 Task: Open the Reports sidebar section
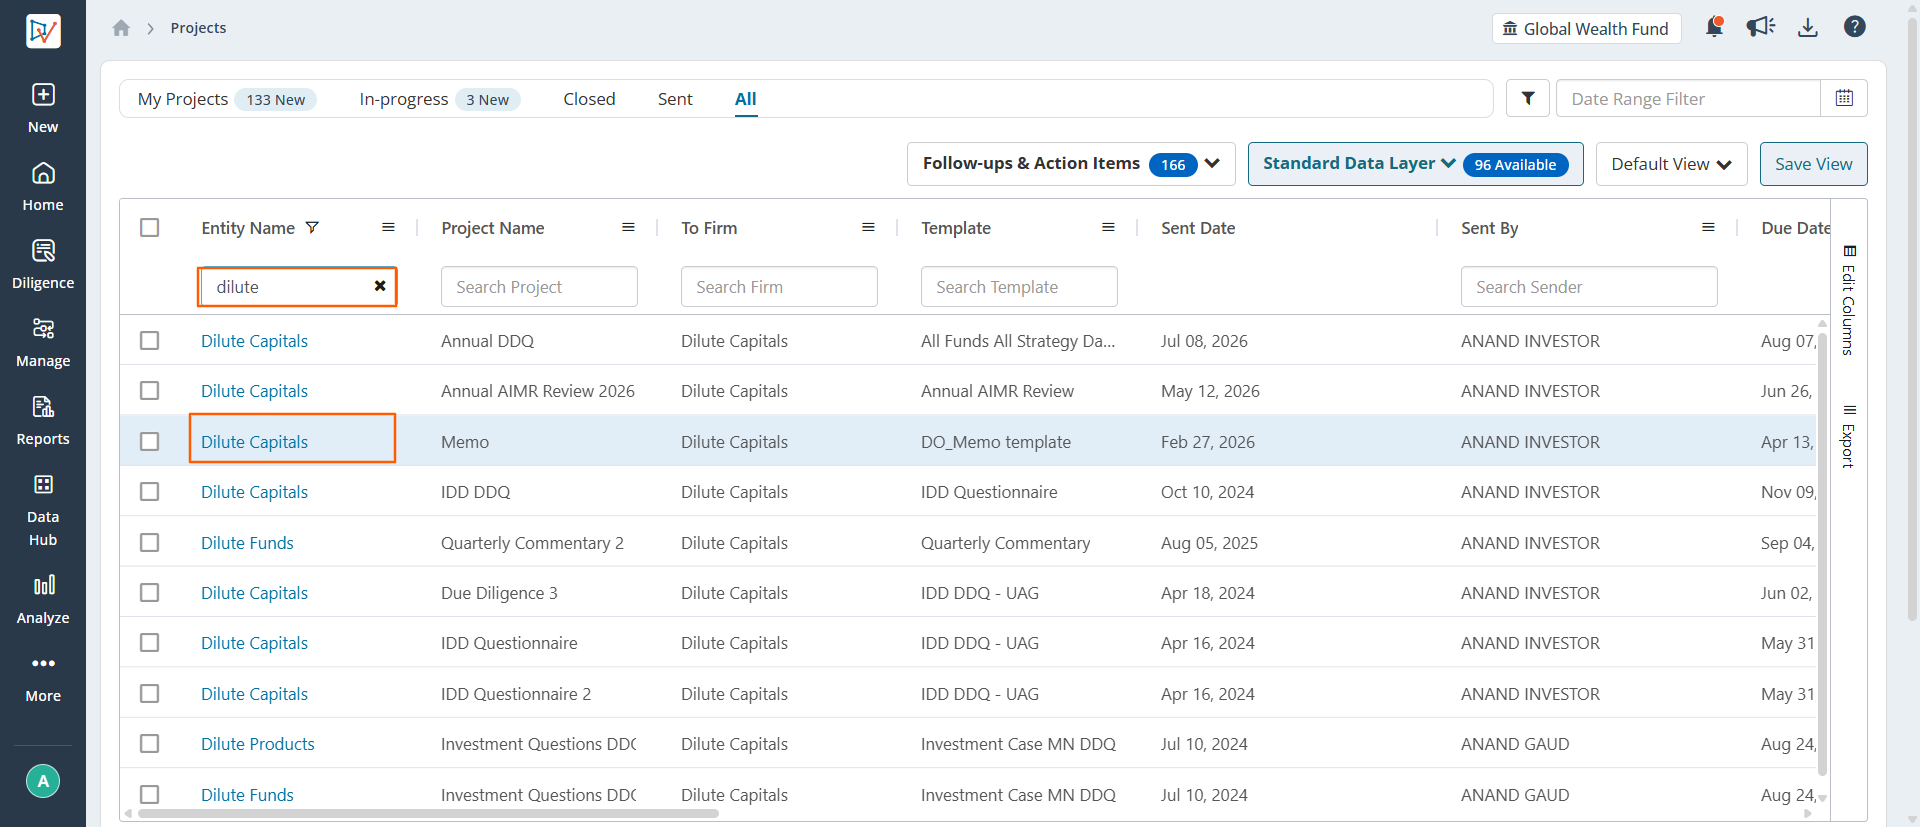tap(43, 421)
